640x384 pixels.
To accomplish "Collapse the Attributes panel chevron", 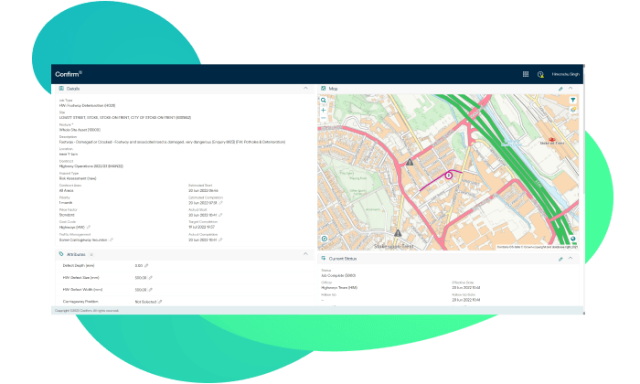I will pos(305,254).
